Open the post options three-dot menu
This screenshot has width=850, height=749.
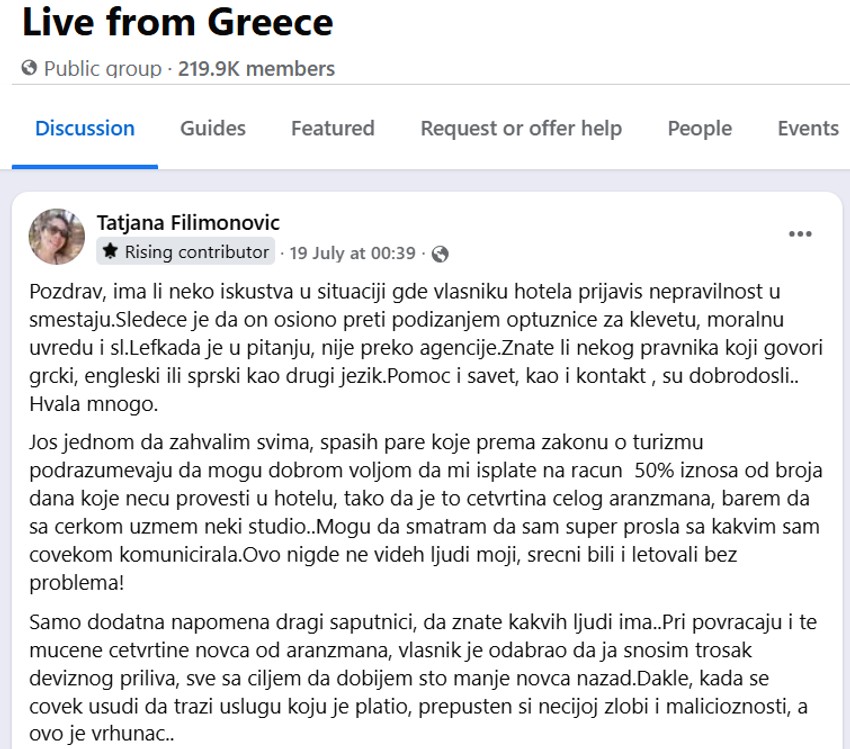800,234
